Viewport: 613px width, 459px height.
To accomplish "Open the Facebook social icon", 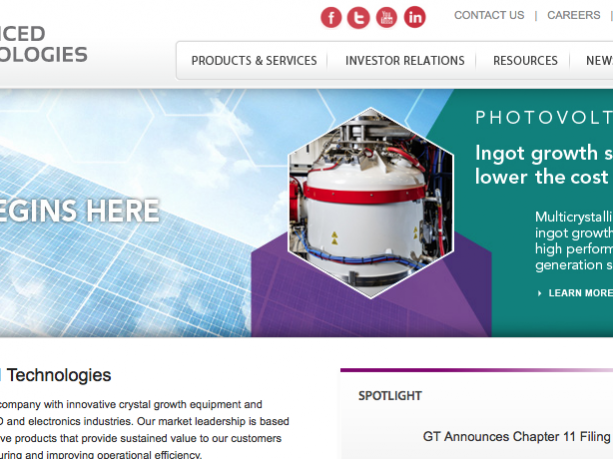I will [331, 18].
